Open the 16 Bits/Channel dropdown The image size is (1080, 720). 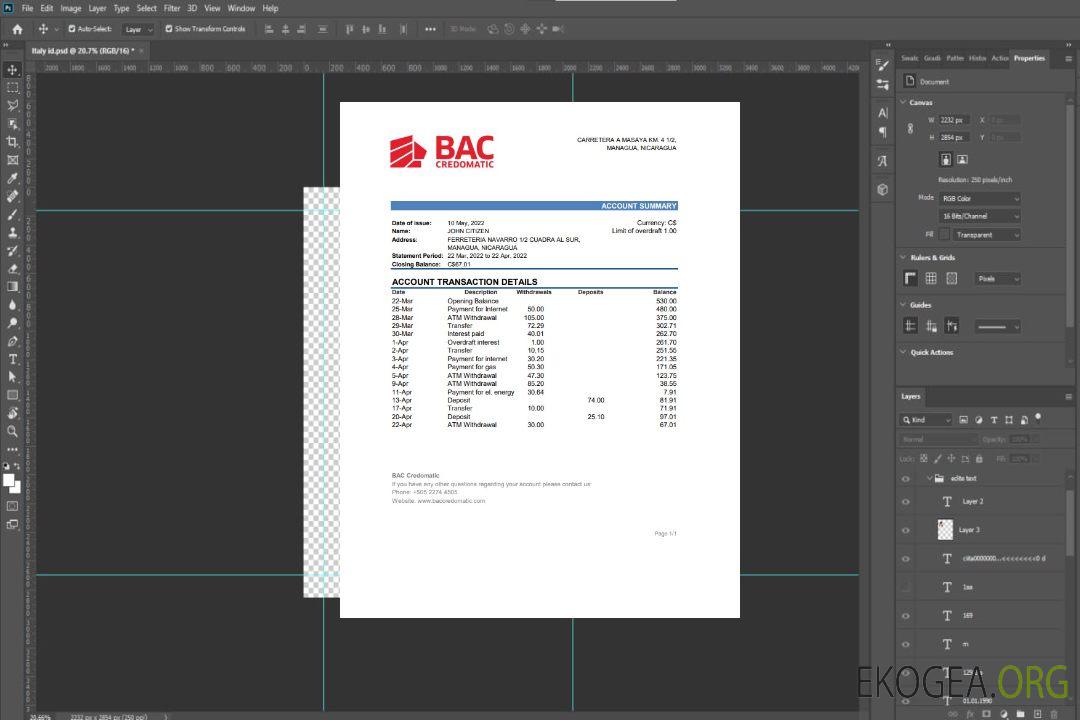coord(979,216)
